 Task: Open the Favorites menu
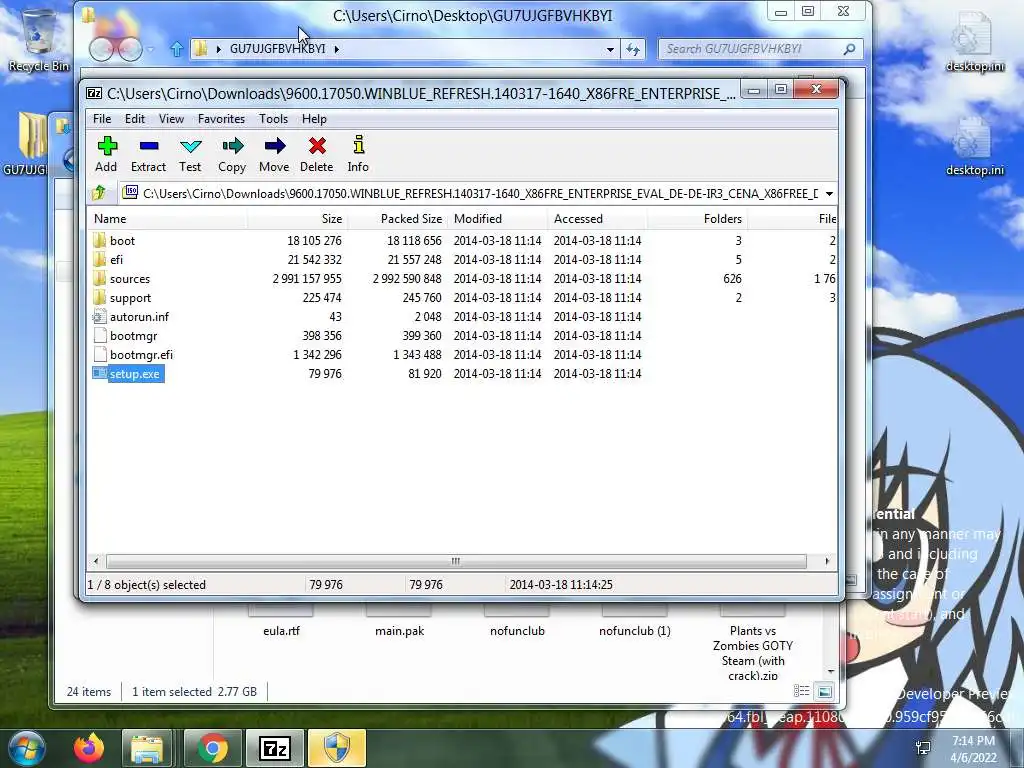point(221,119)
